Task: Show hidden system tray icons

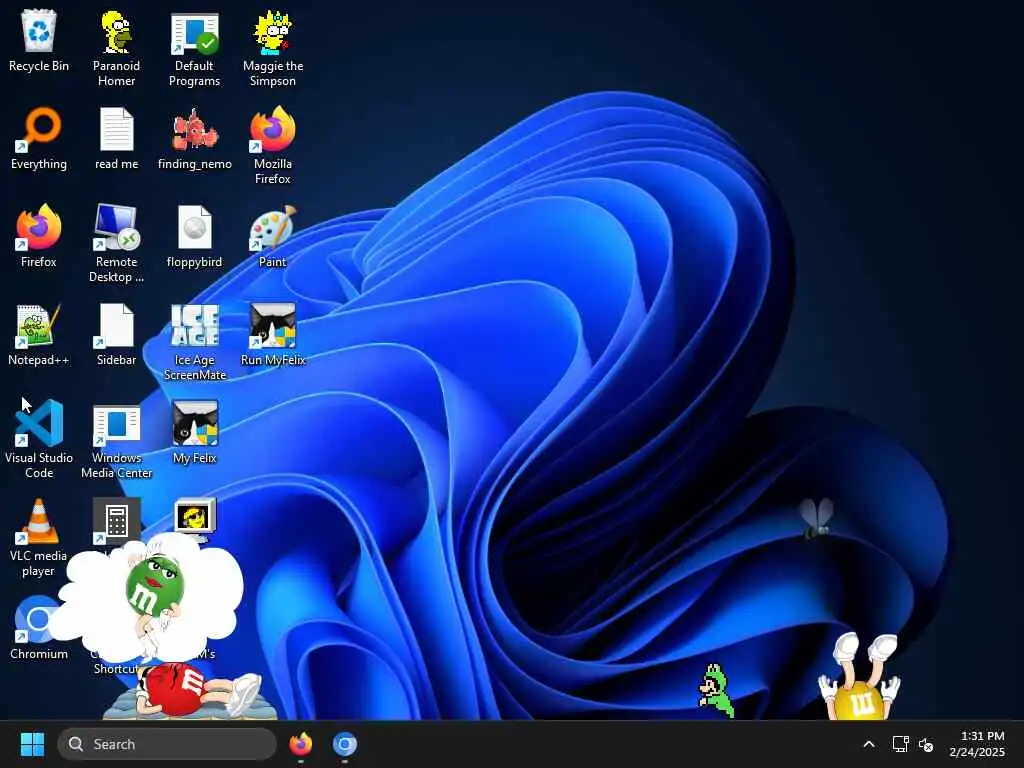Action: [869, 744]
